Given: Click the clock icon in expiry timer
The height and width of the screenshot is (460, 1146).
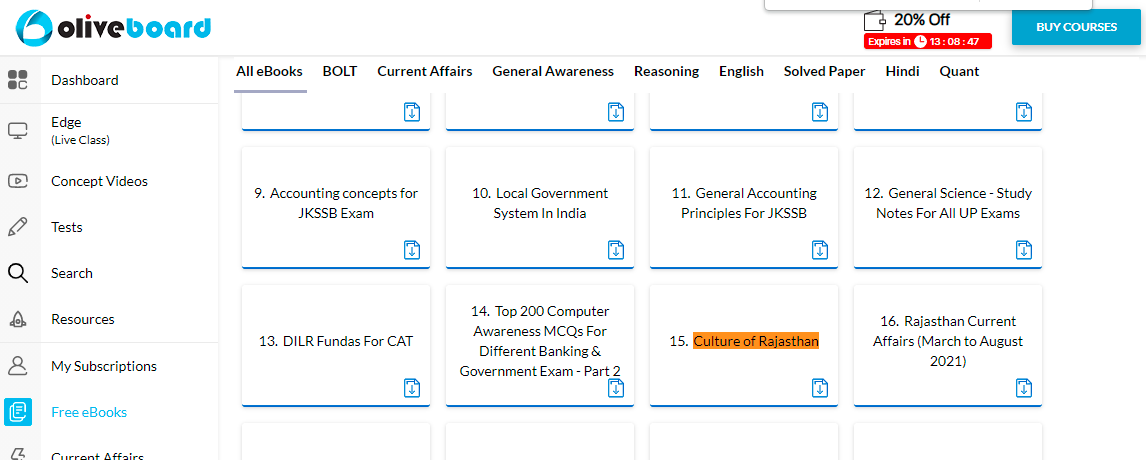Looking at the screenshot, I should (920, 42).
